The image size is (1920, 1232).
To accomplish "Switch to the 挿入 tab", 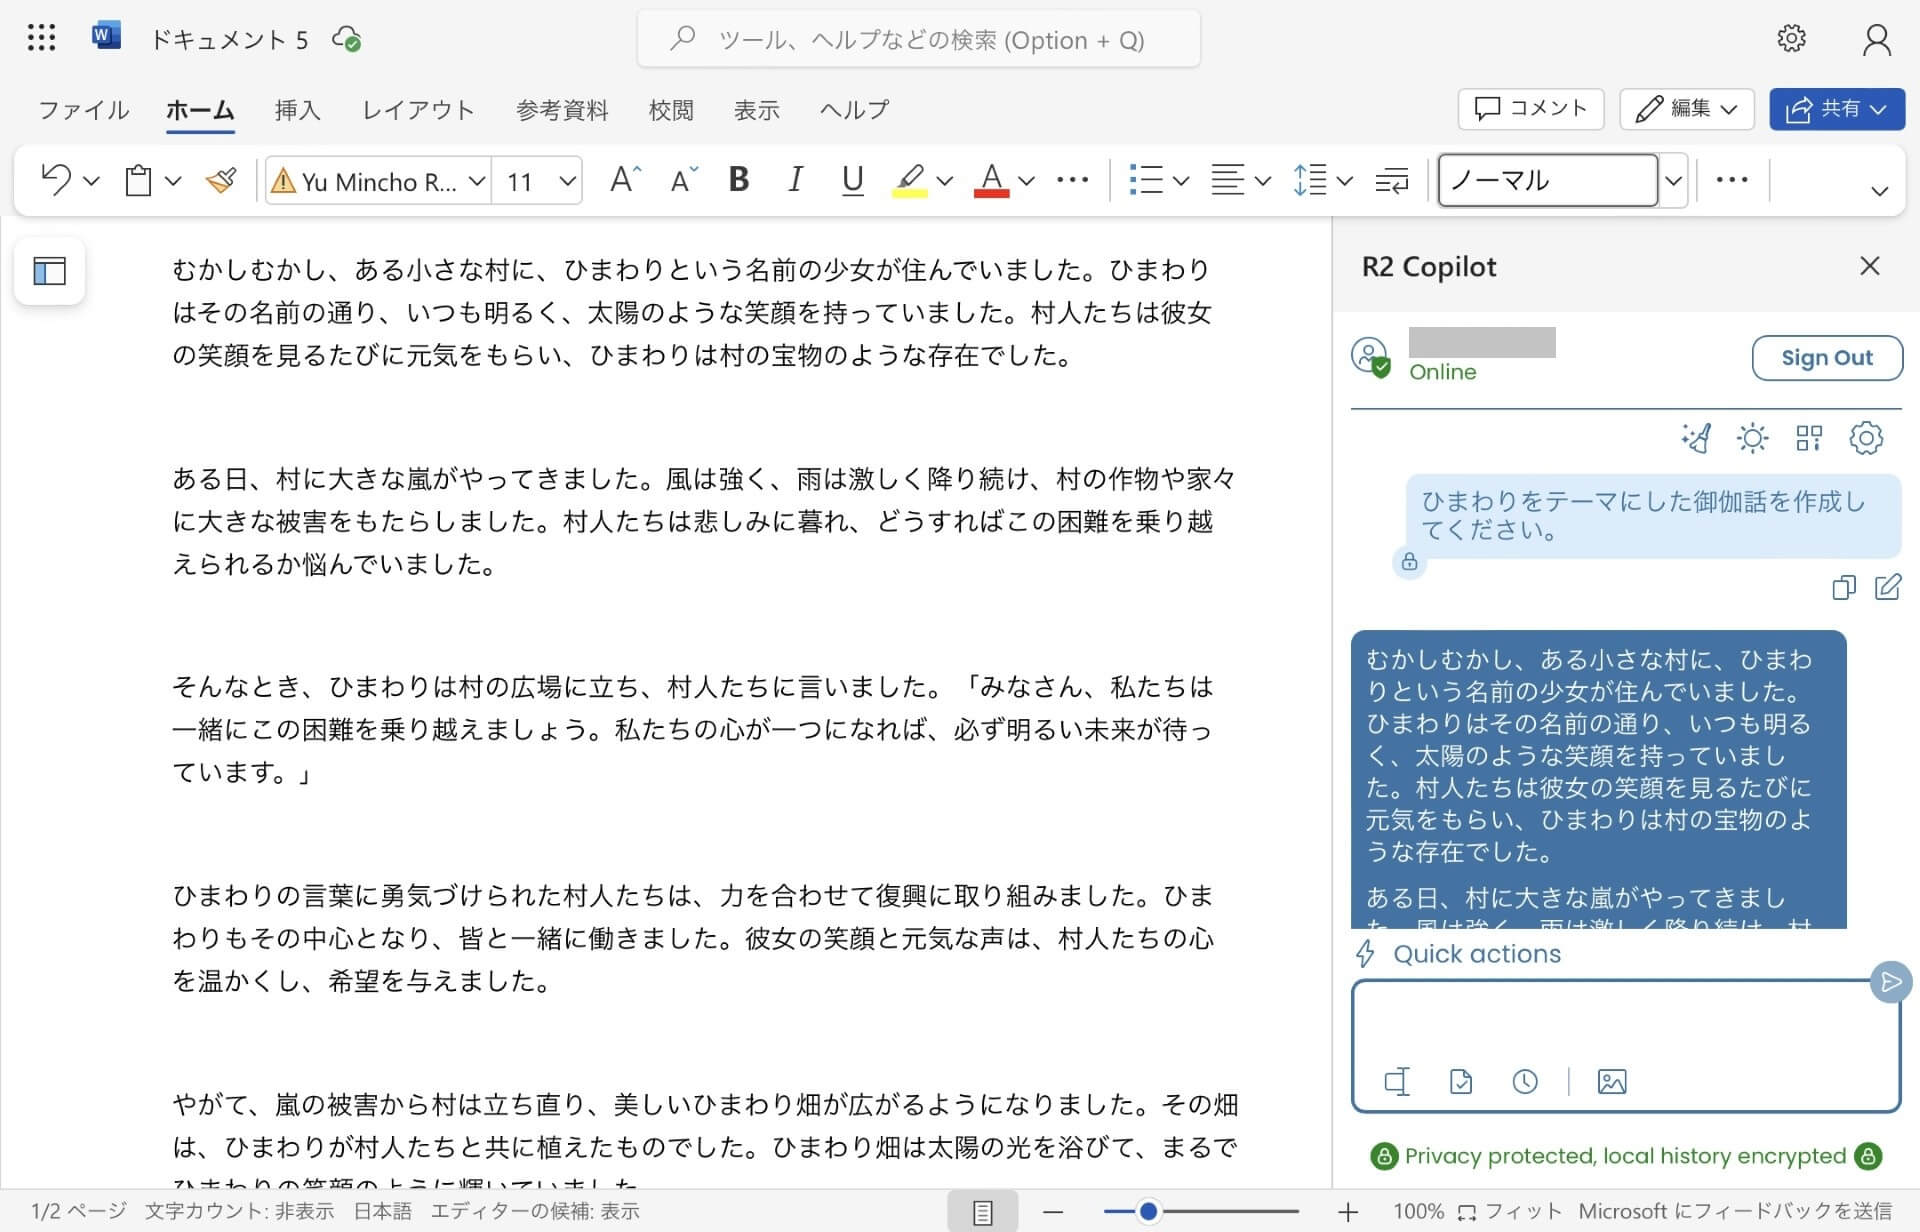I will [298, 109].
